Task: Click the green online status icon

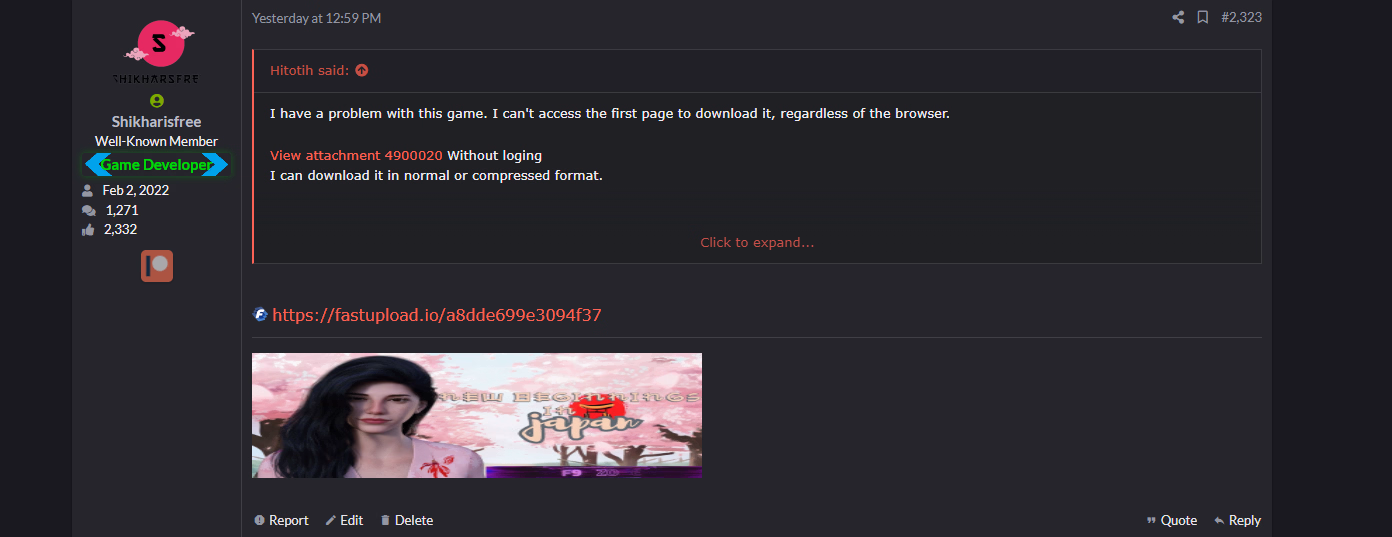Action: pyautogui.click(x=157, y=101)
